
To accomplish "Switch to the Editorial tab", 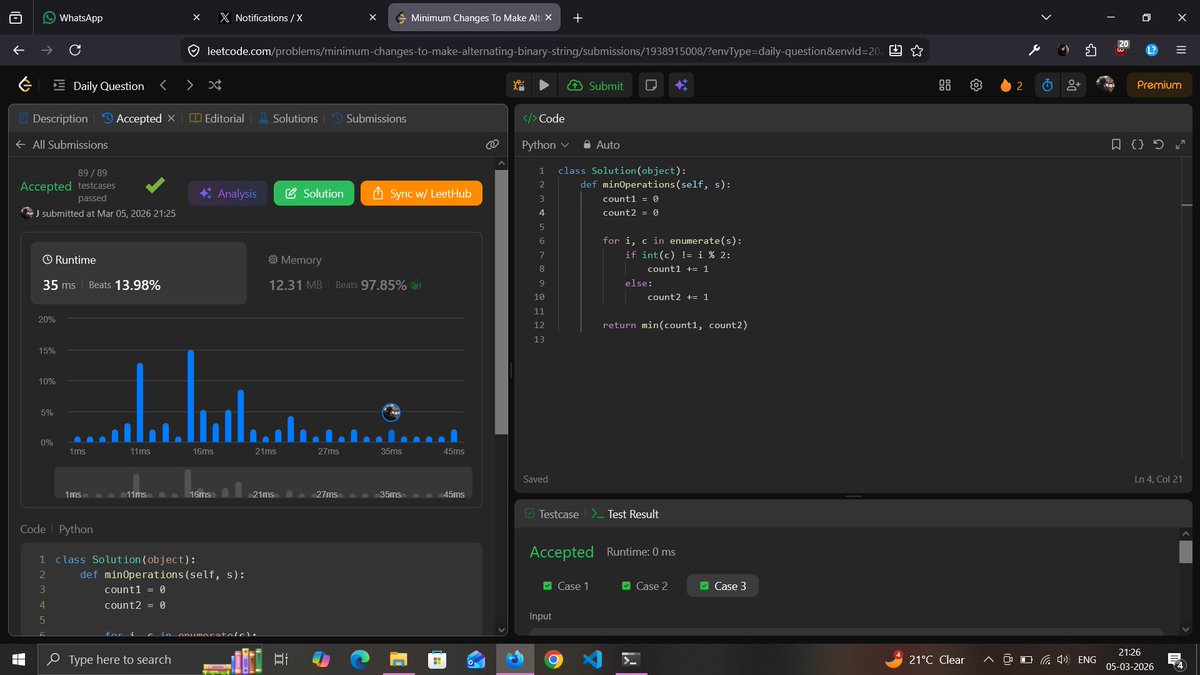I will 216,118.
